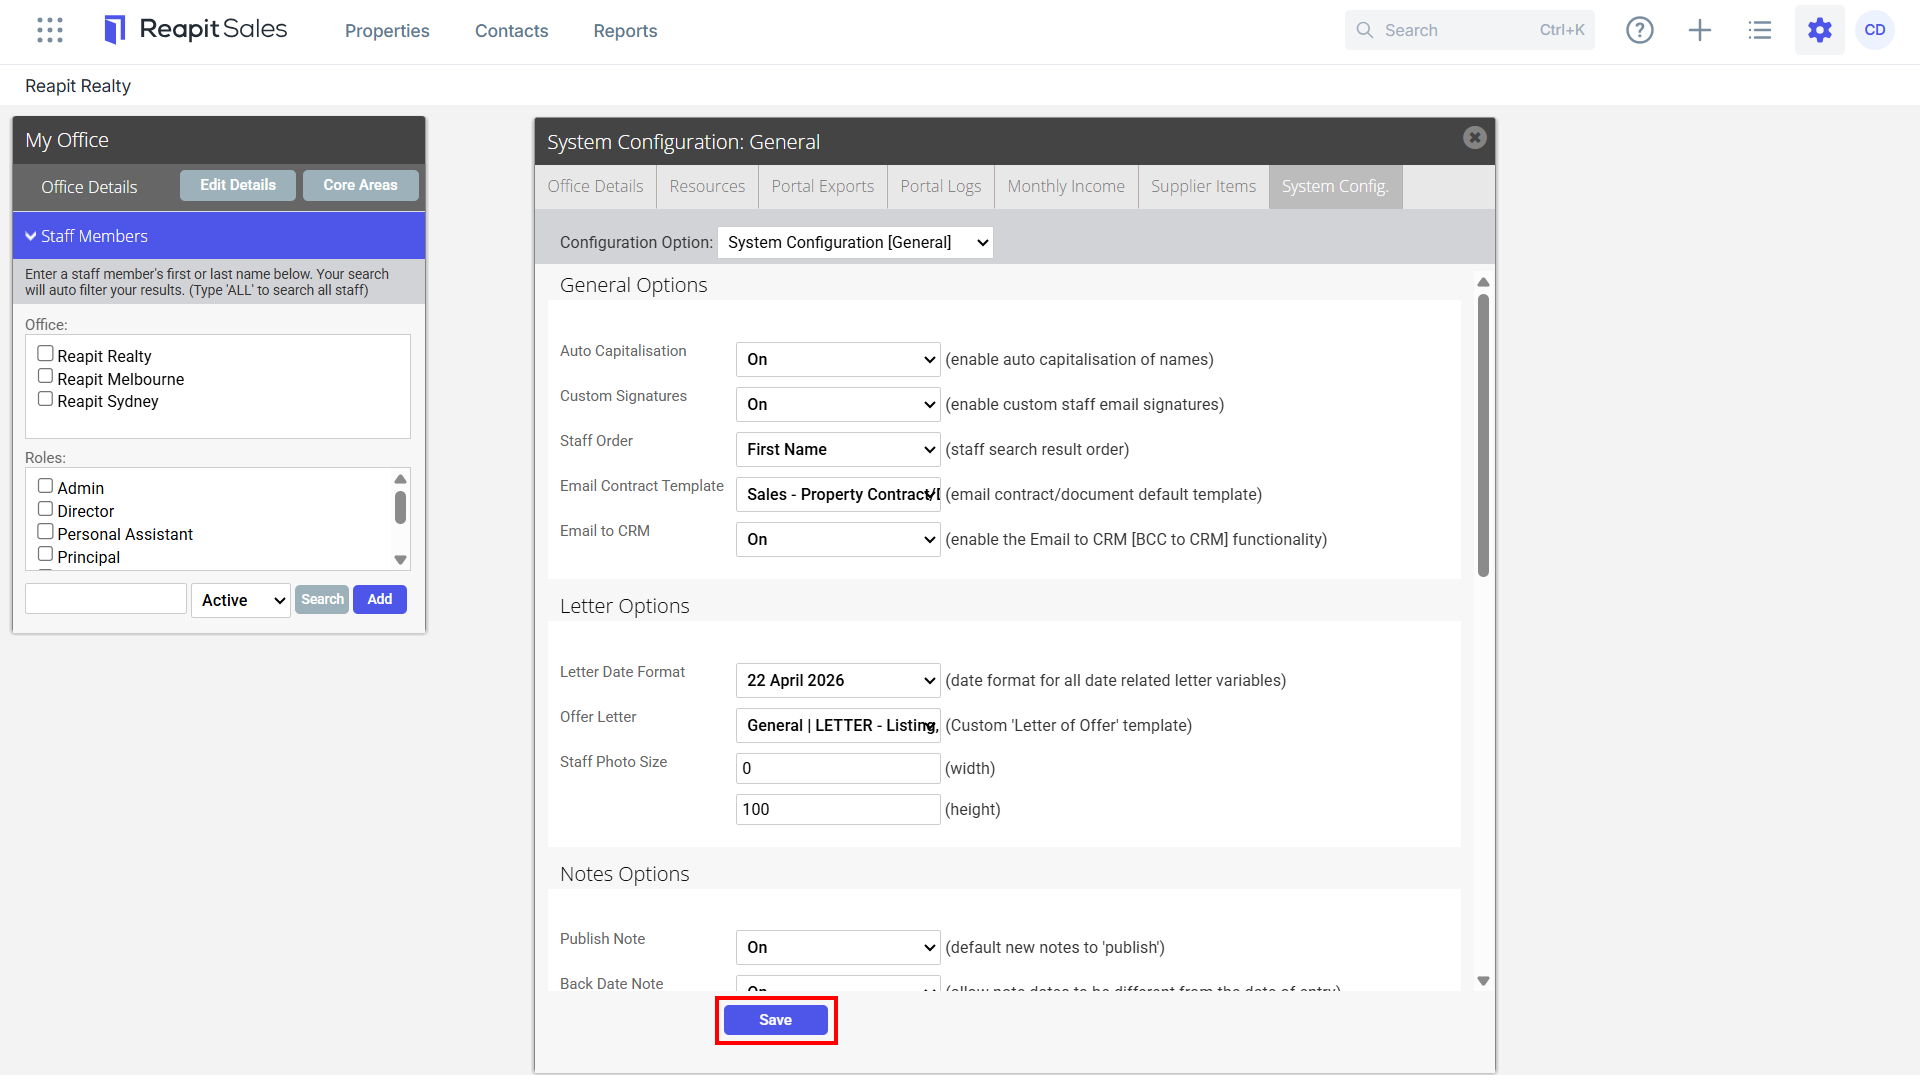Click the search magnifier icon

pos(1365,30)
